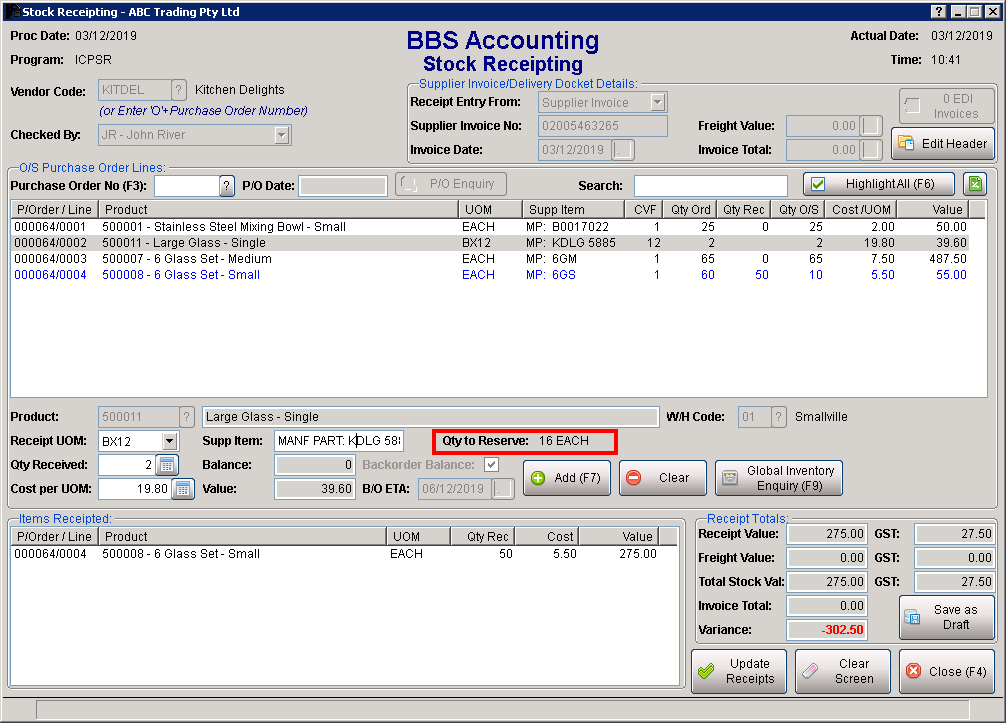Open the calculator next to Cost per UOM
The height and width of the screenshot is (723, 1006).
tap(183, 488)
